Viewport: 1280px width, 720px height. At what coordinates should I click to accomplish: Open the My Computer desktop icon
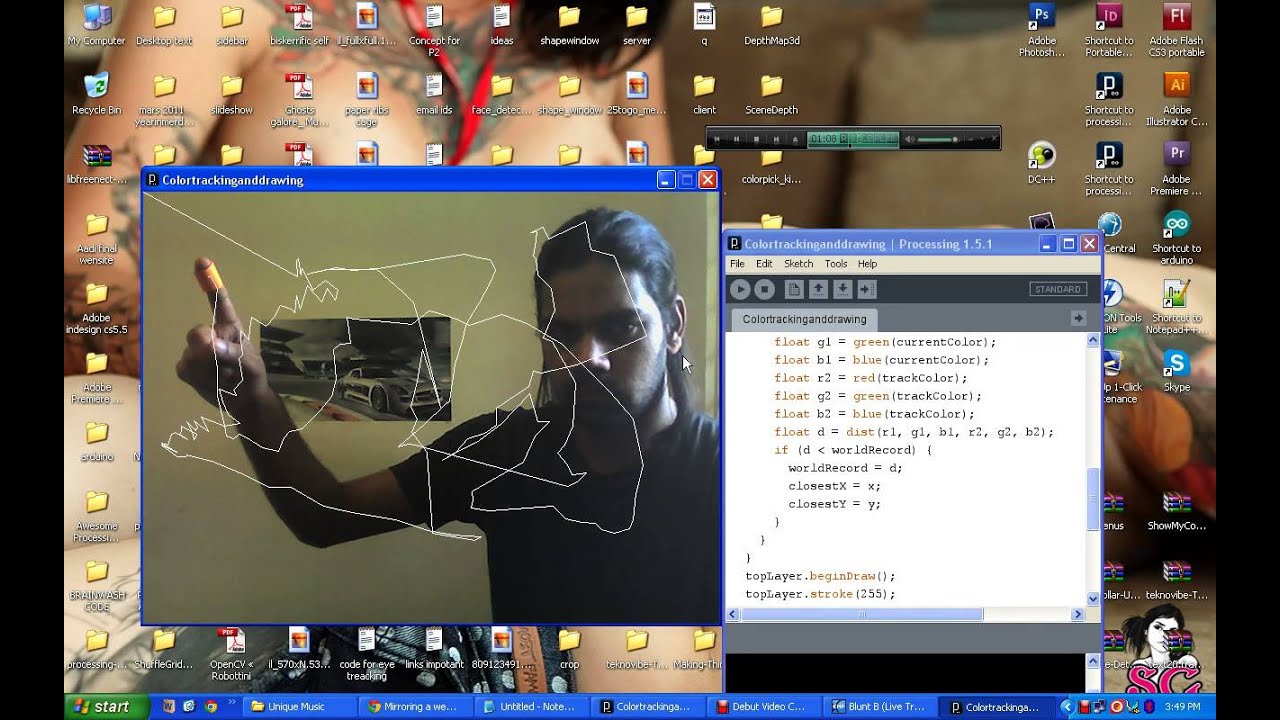[96, 26]
